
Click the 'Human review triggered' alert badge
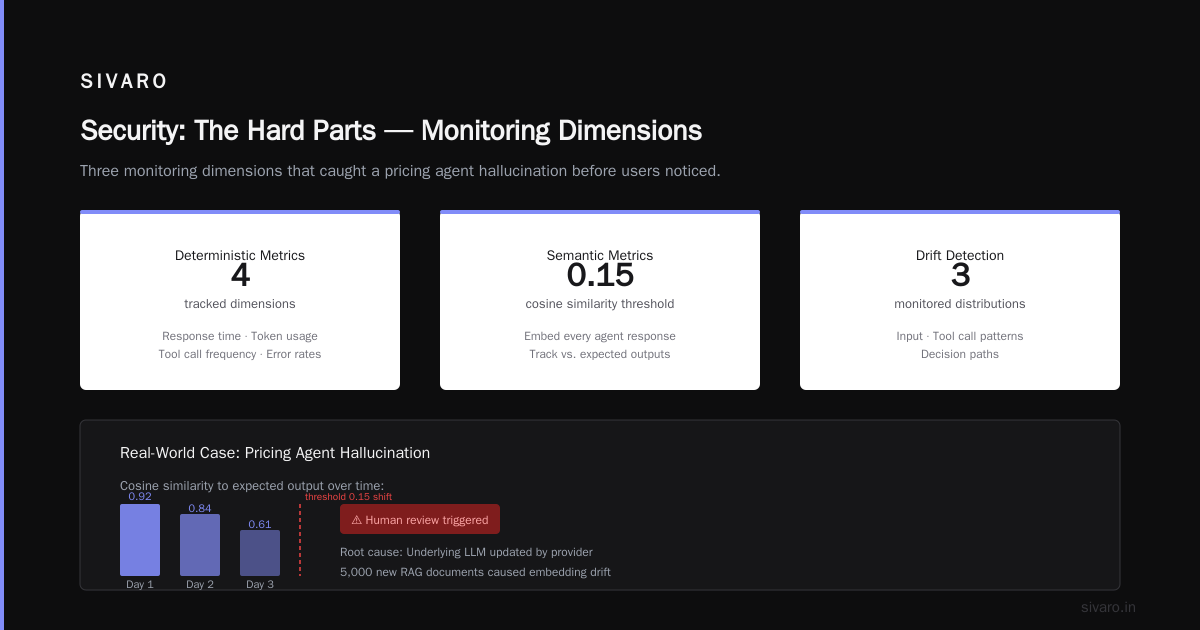point(420,520)
